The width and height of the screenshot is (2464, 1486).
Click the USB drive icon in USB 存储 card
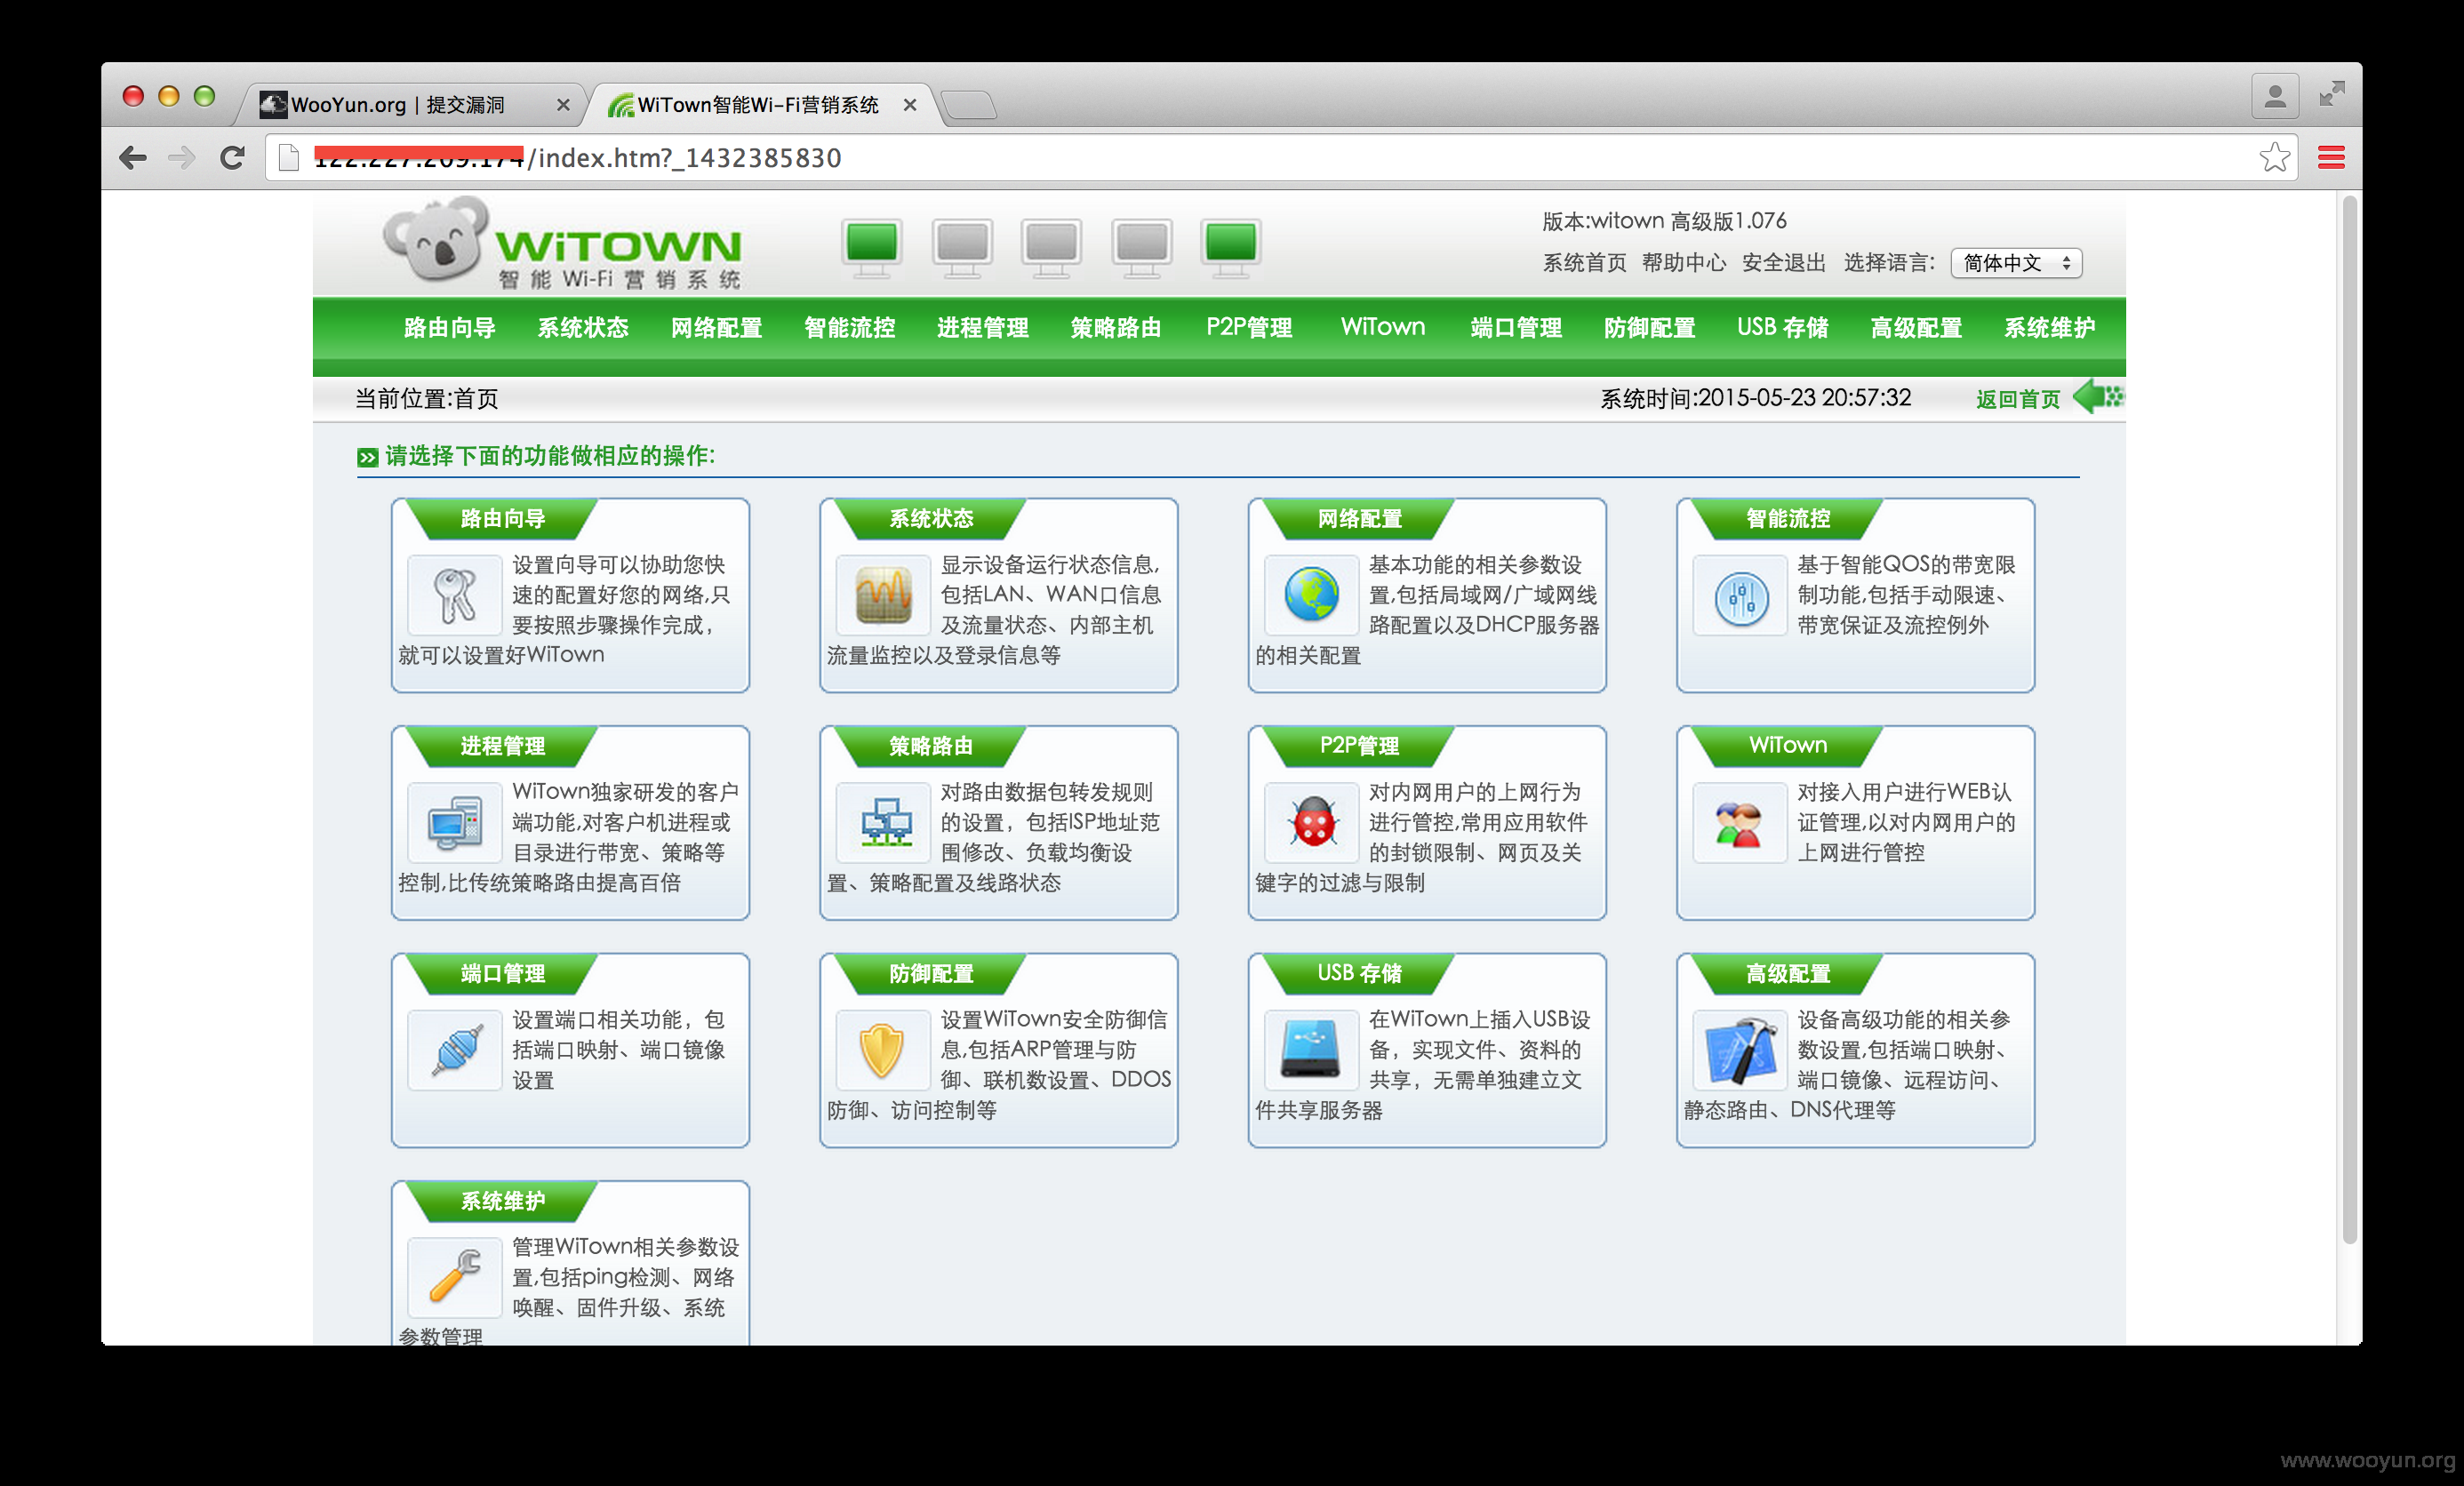1311,1050
